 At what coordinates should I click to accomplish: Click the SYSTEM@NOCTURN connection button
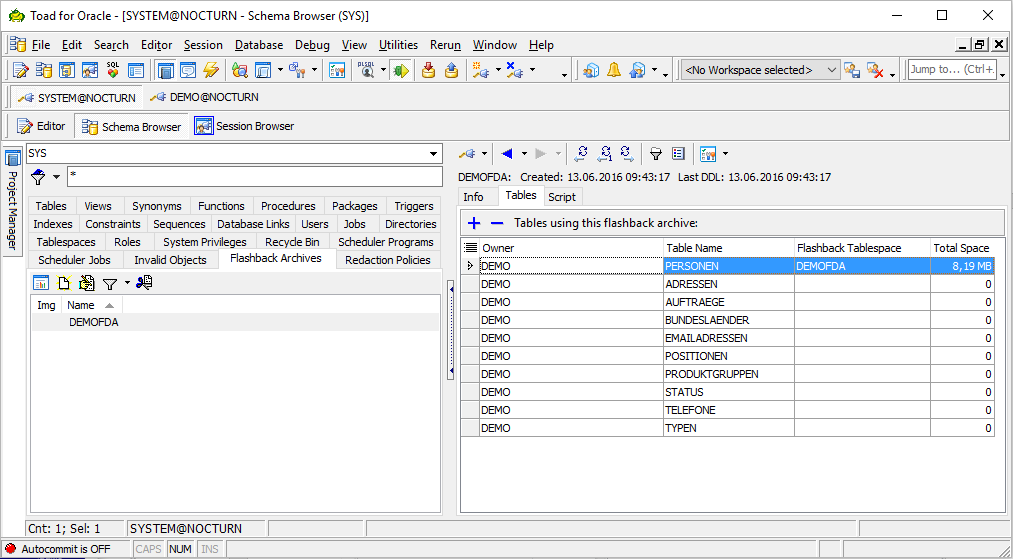(x=76, y=98)
